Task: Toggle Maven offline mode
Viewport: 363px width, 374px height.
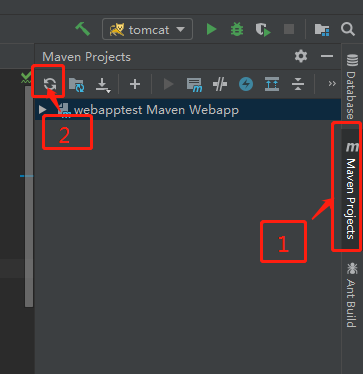Action: coord(220,84)
